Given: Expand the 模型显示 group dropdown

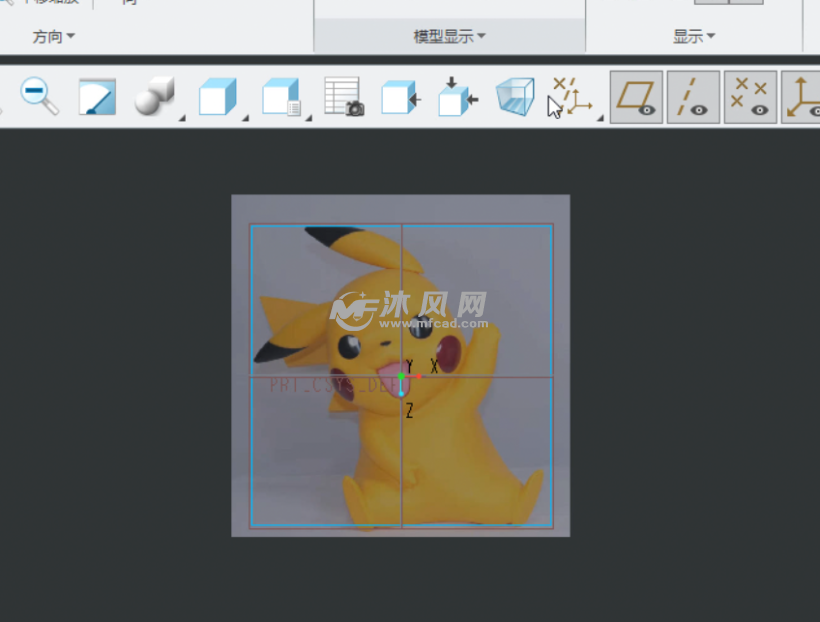Looking at the screenshot, I should pyautogui.click(x=449, y=36).
